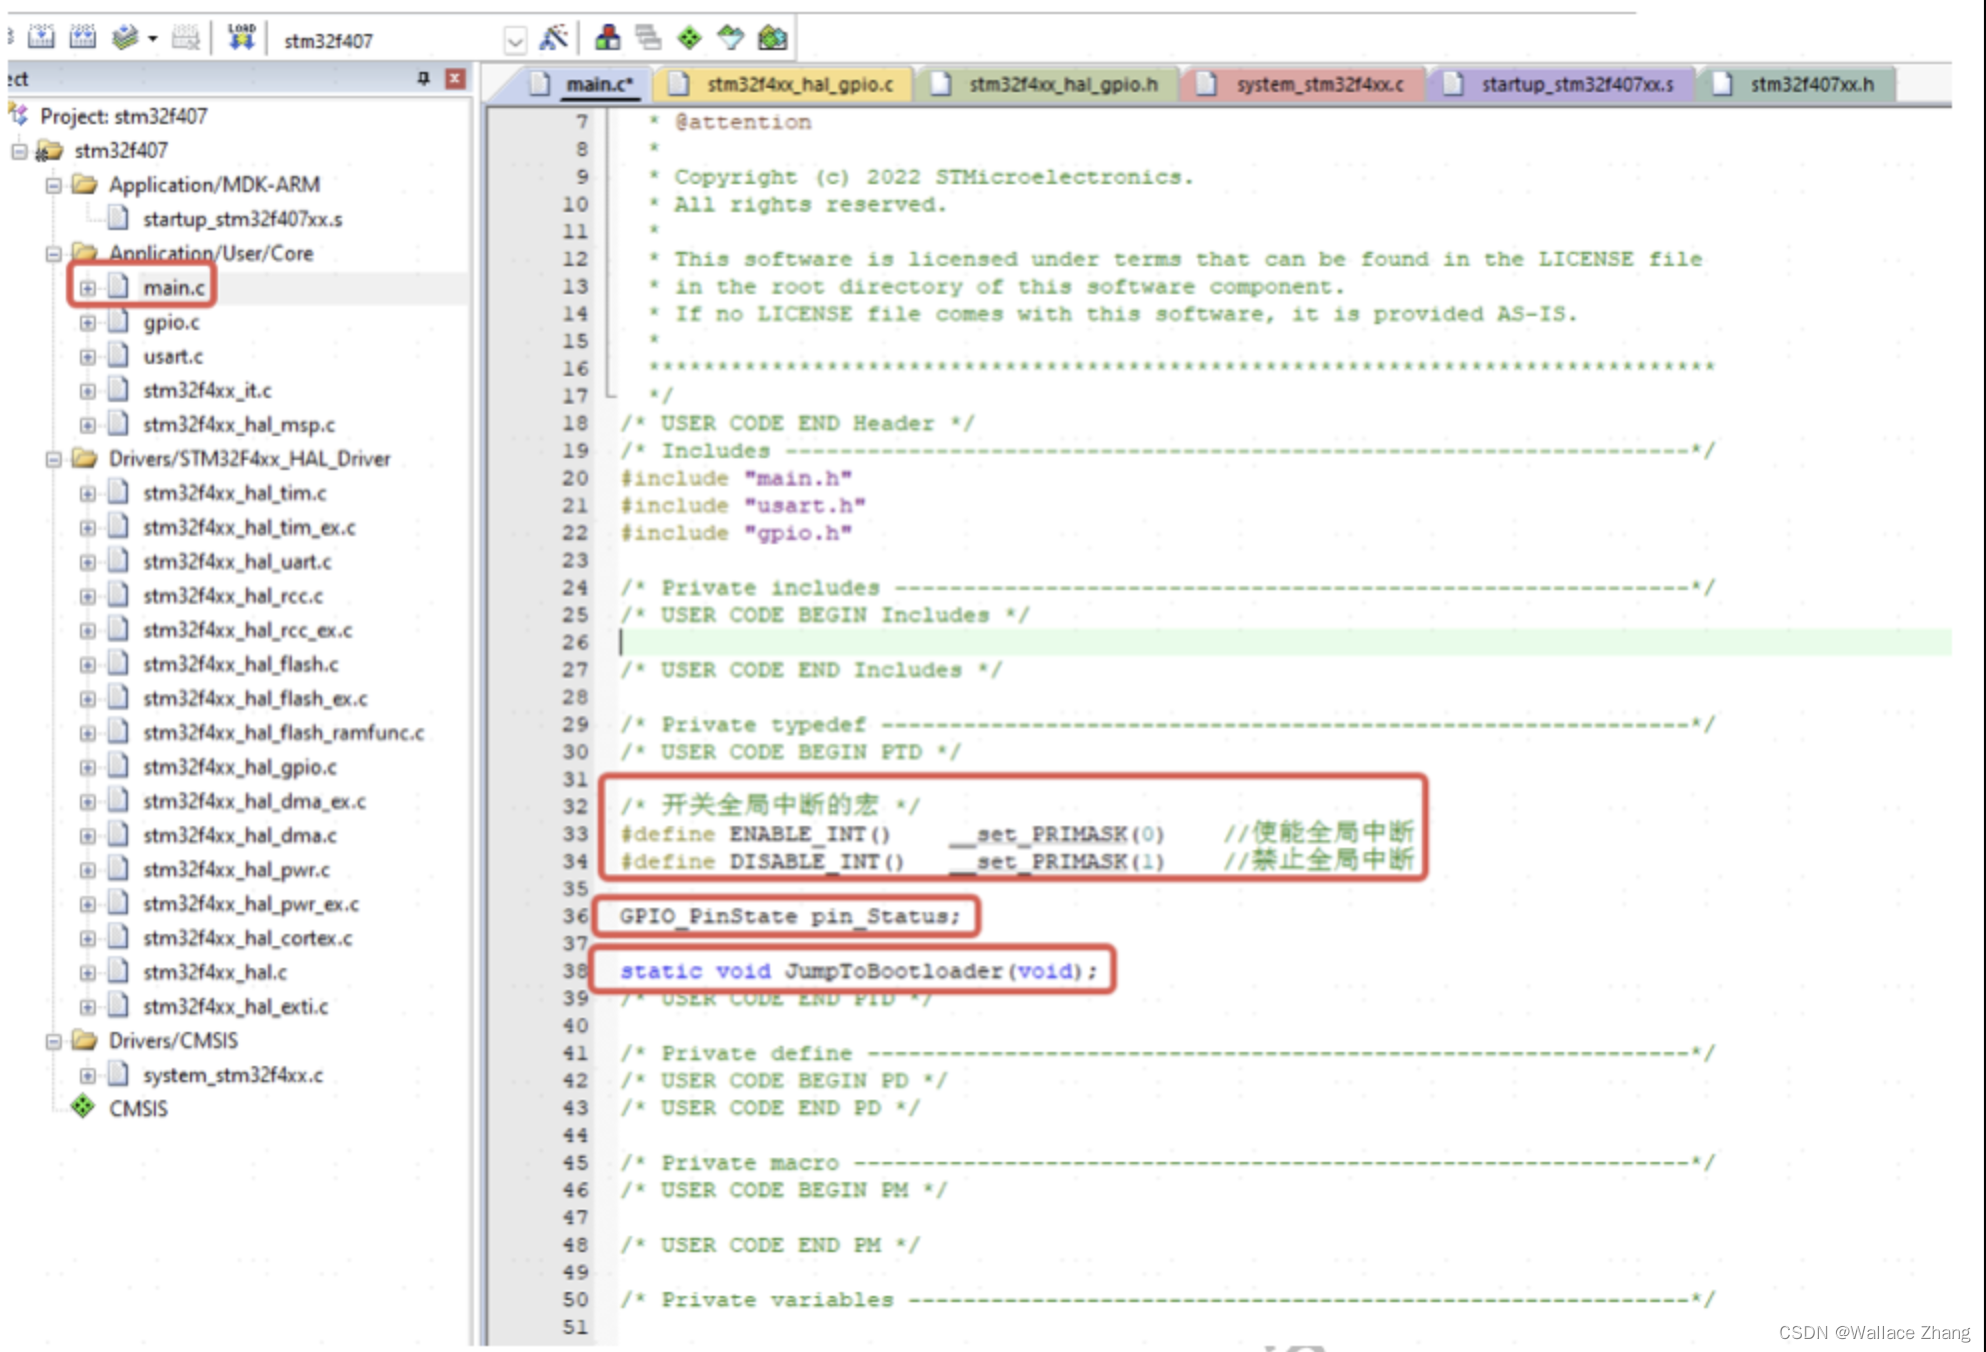Screen dimensions: 1986x1352
Task: Download code to flash with LOAD button
Action: pos(240,38)
